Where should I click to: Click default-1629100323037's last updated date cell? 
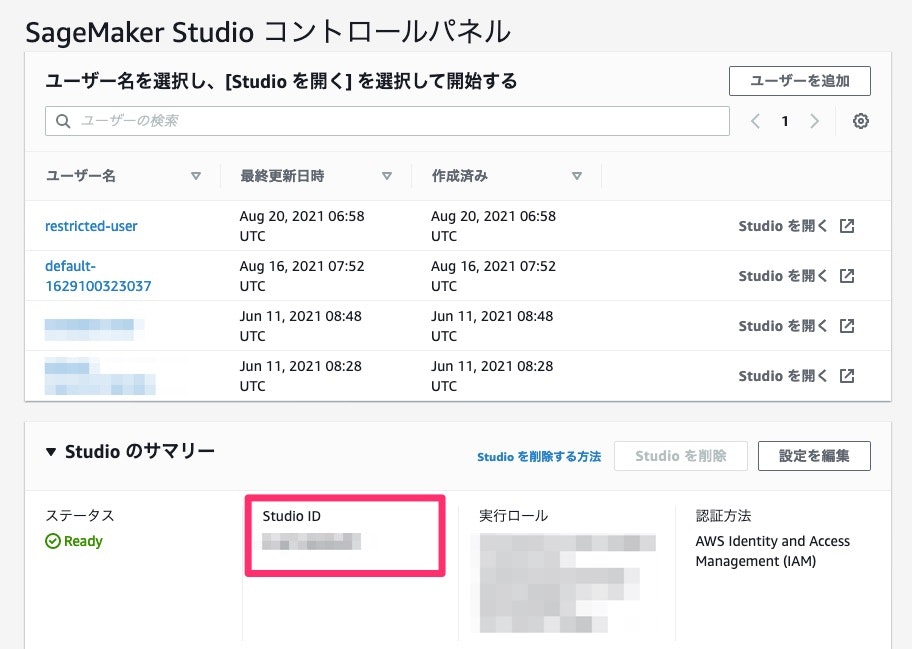click(x=302, y=276)
